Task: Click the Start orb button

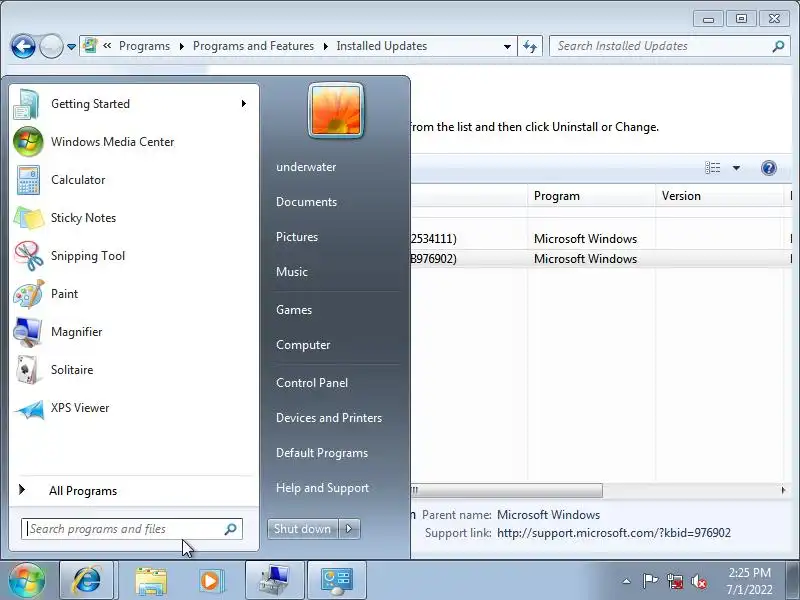Action: click(x=27, y=581)
